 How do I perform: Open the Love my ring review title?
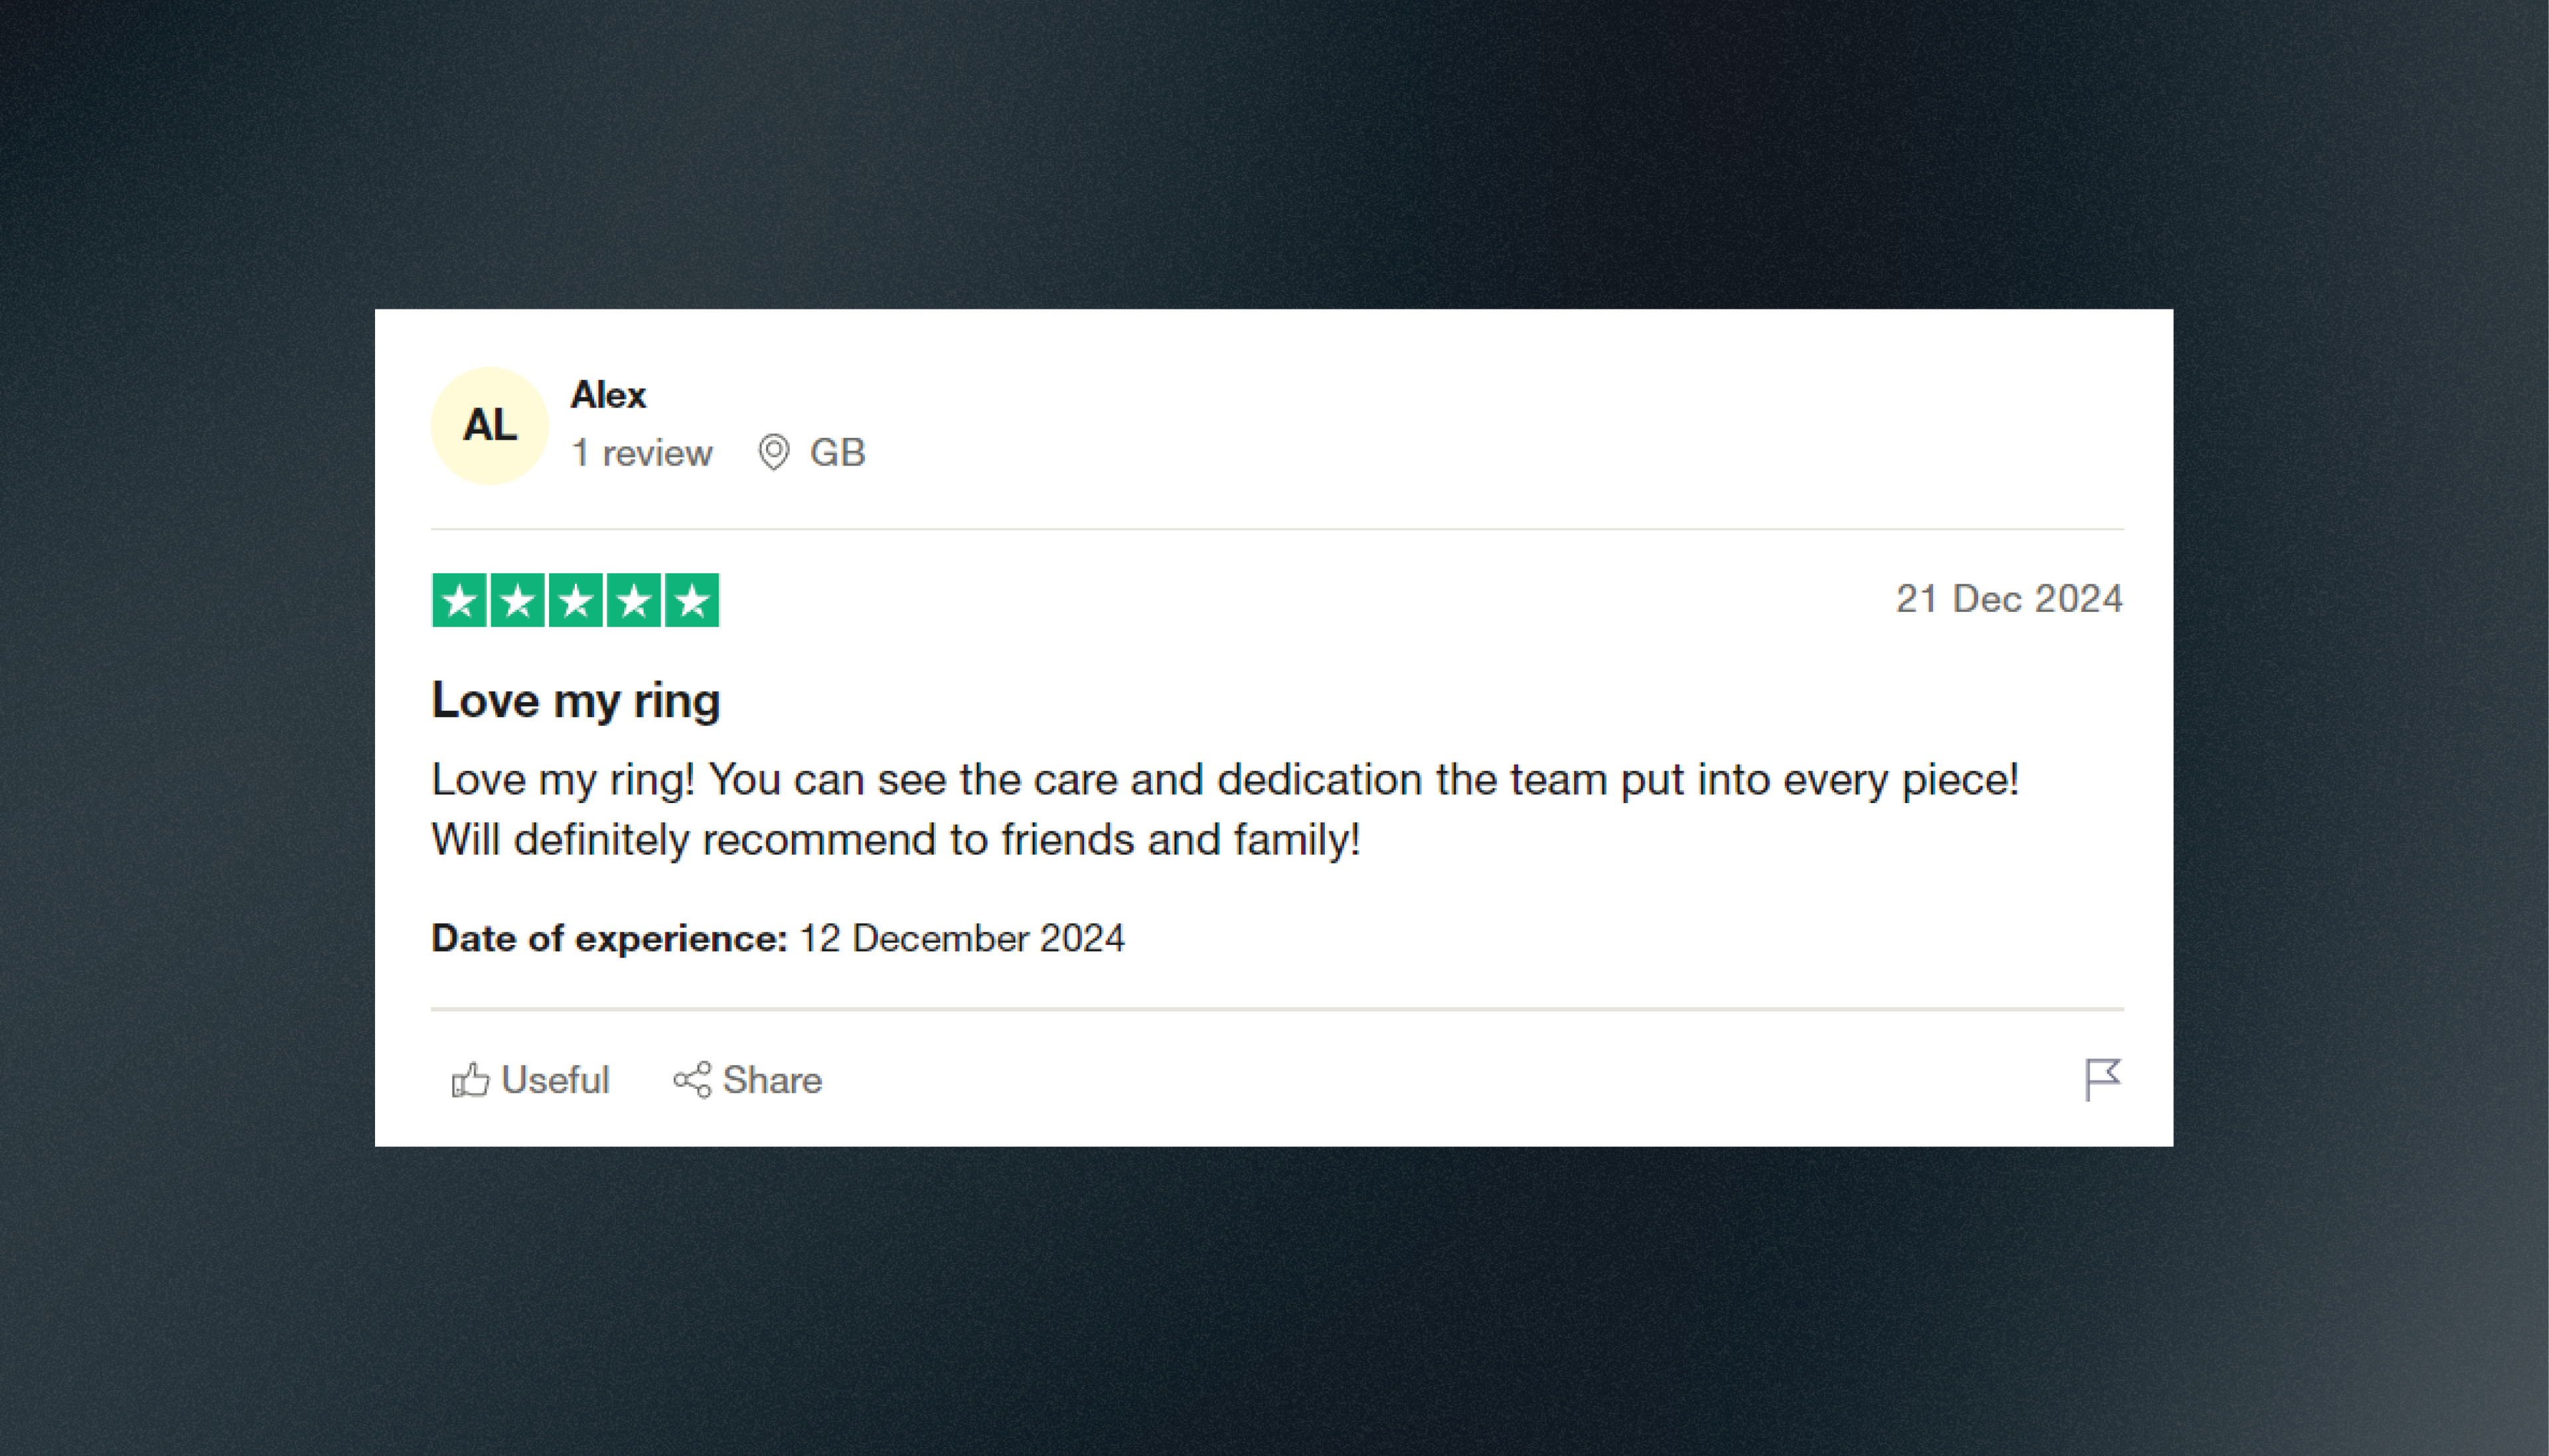[575, 701]
